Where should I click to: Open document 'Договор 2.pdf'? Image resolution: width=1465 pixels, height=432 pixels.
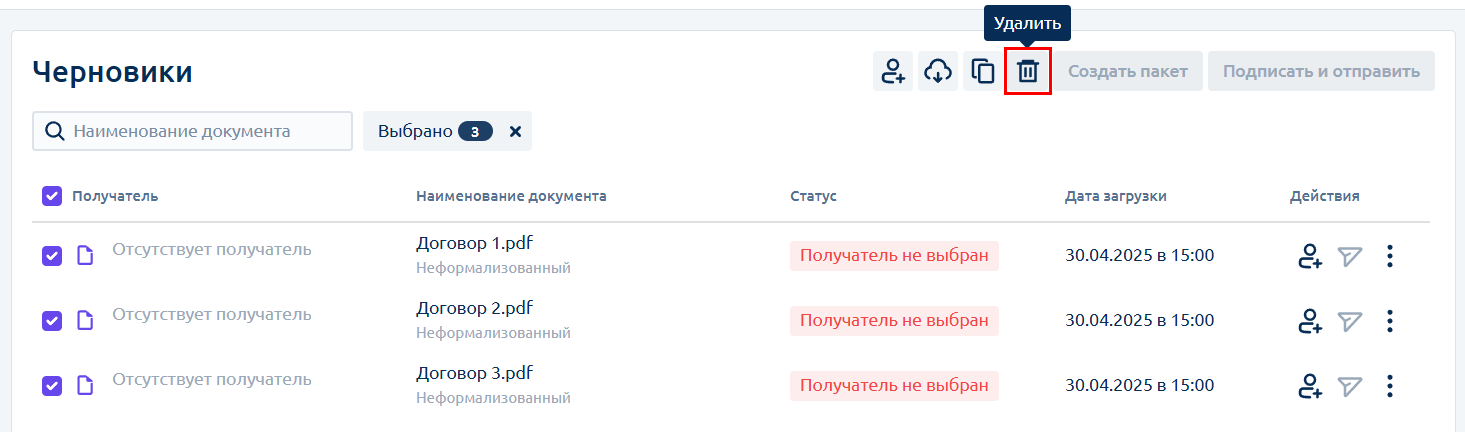475,308
